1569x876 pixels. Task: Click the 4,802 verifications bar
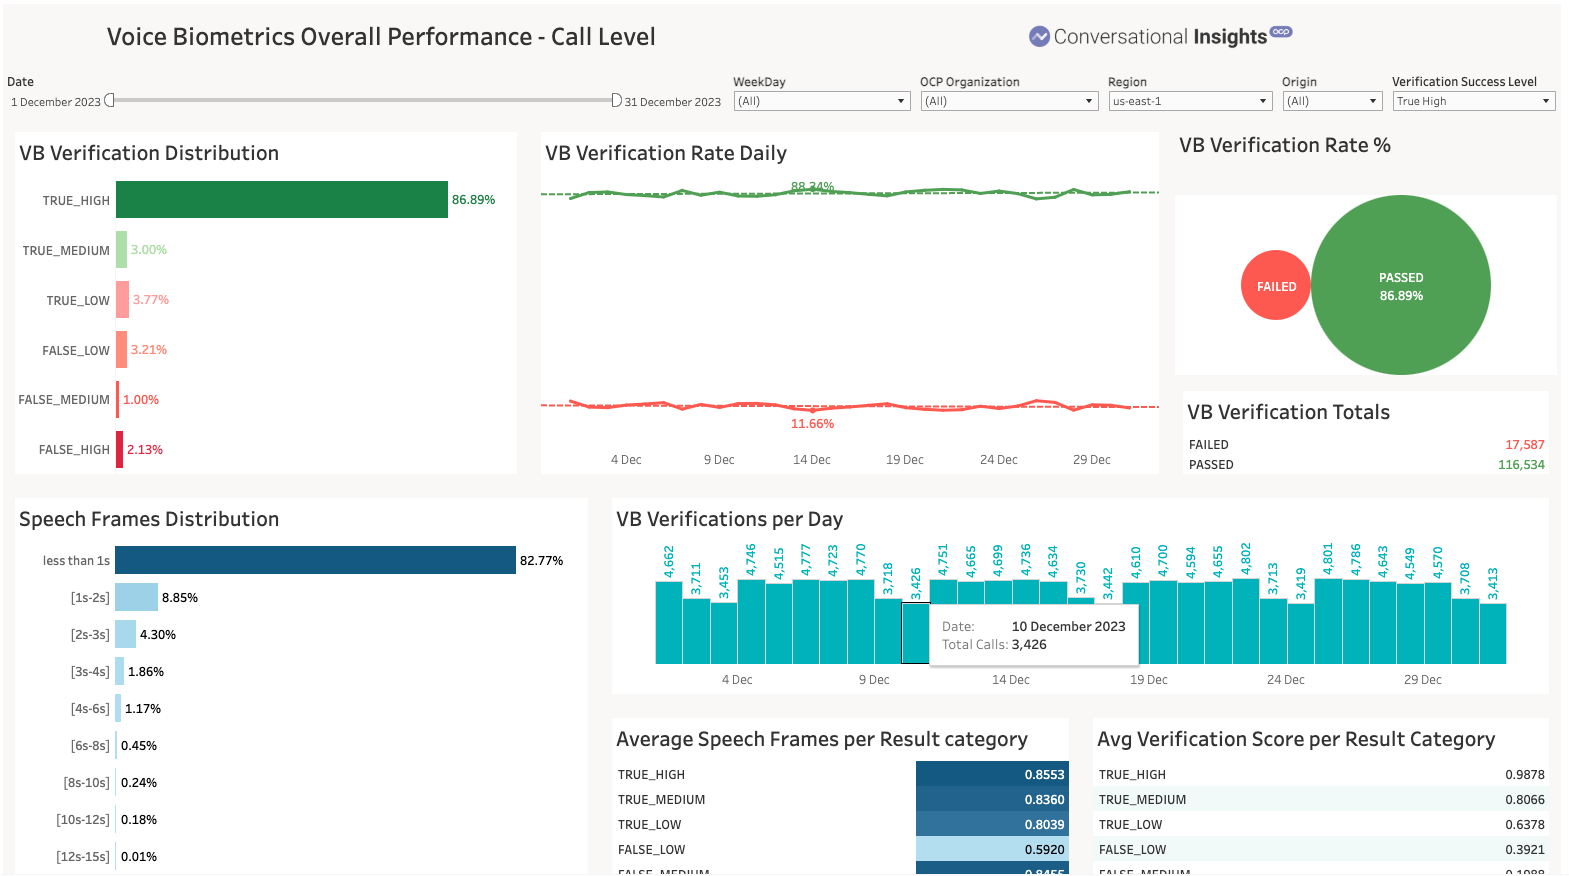point(1245,622)
